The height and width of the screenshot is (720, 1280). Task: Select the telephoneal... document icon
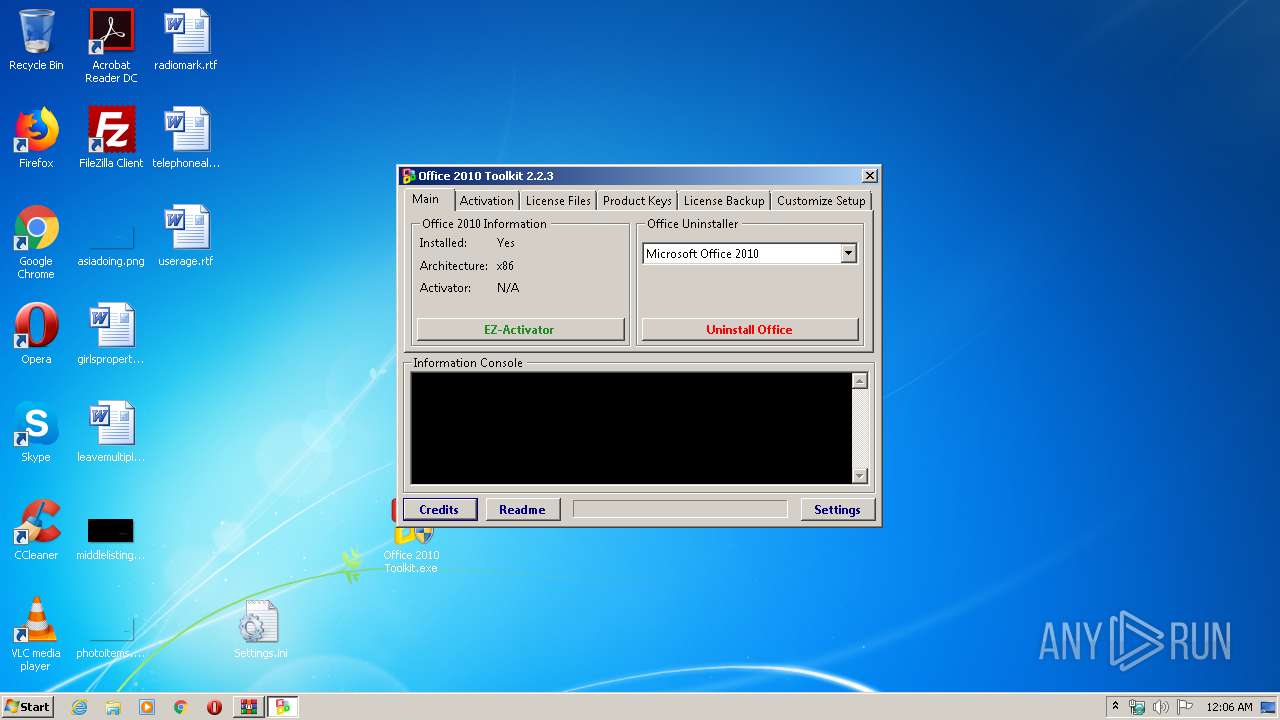coord(186,138)
